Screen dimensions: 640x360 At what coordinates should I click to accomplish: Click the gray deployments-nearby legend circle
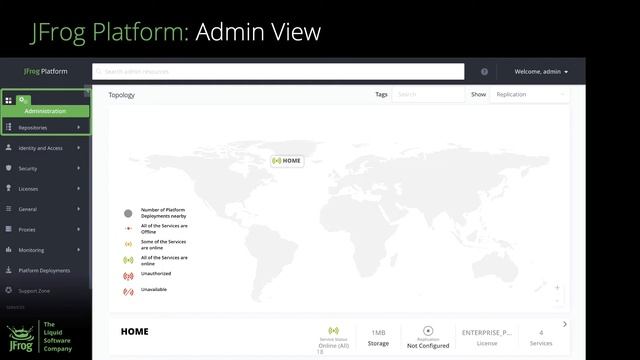pyautogui.click(x=128, y=213)
